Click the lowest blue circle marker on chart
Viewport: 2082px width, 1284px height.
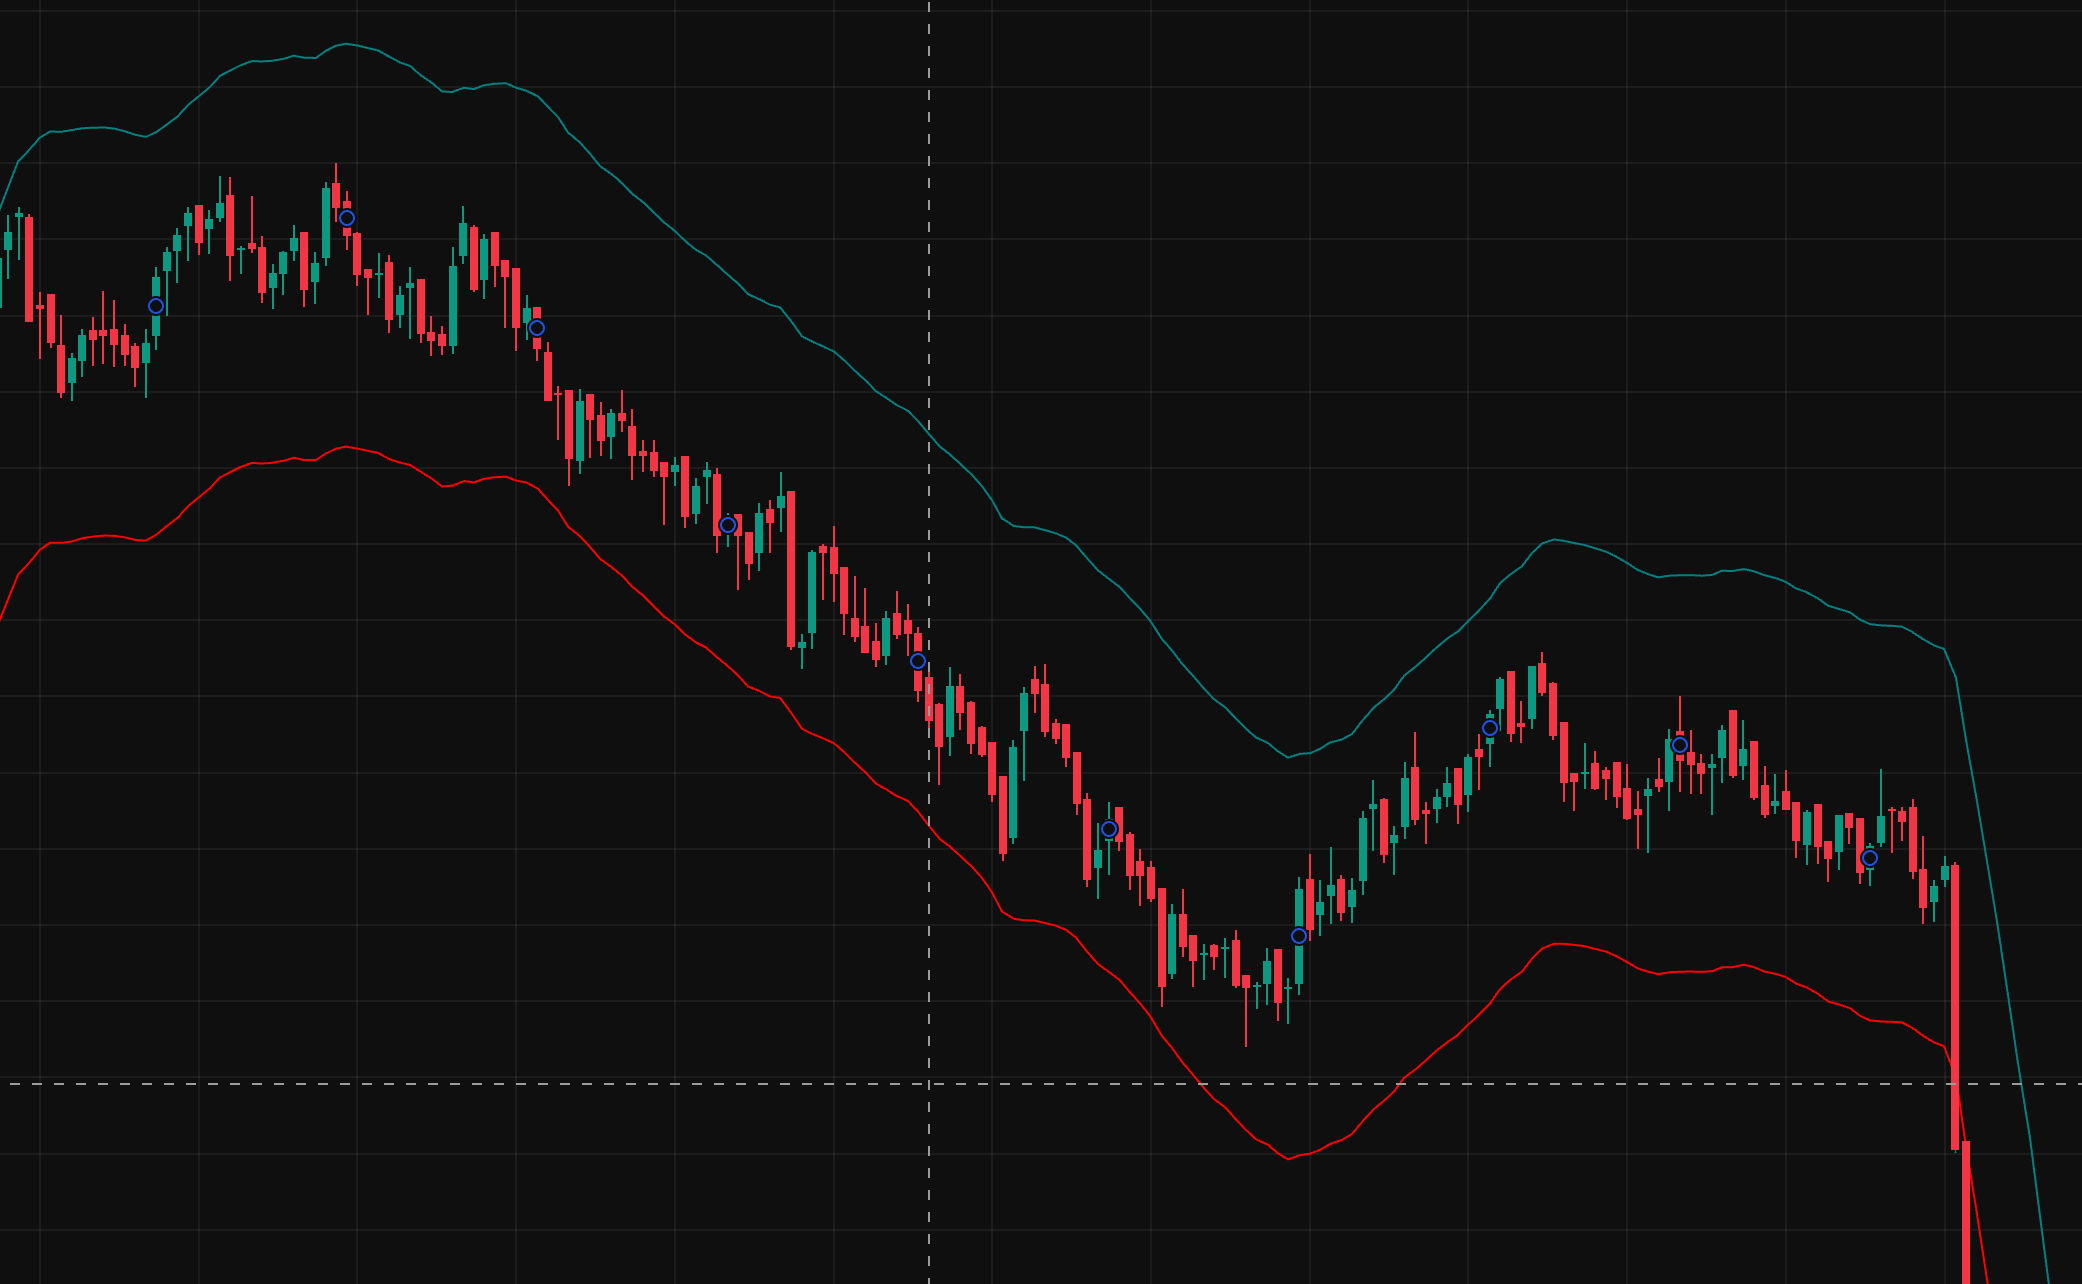tap(1299, 936)
